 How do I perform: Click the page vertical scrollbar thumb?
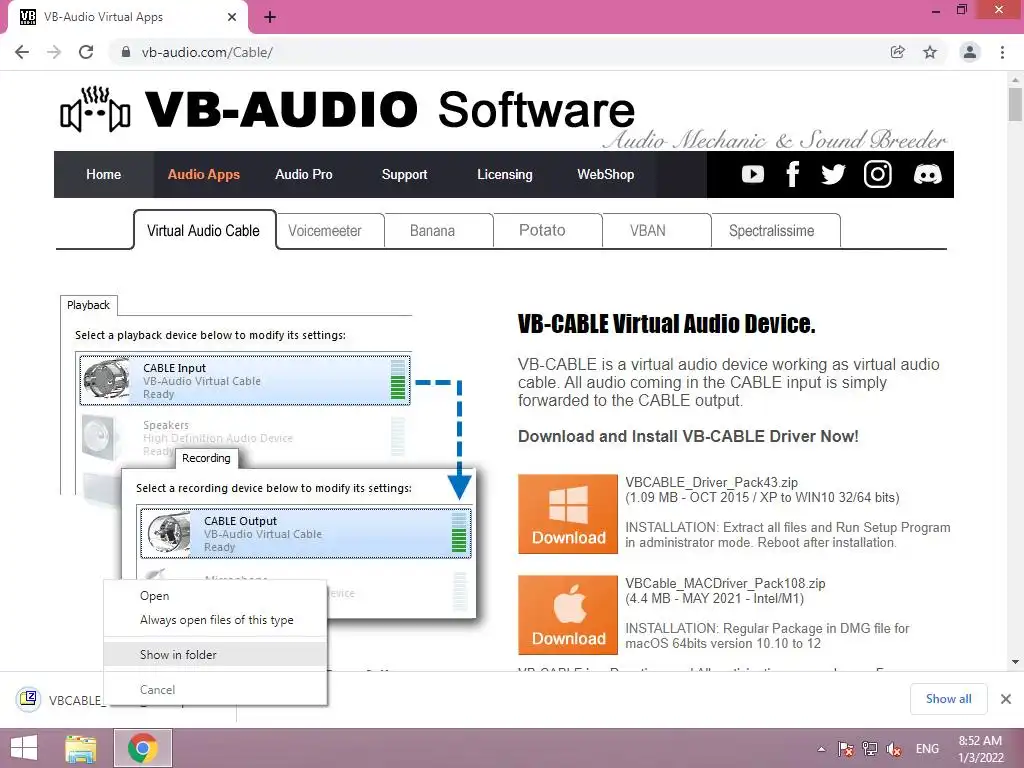click(1015, 104)
